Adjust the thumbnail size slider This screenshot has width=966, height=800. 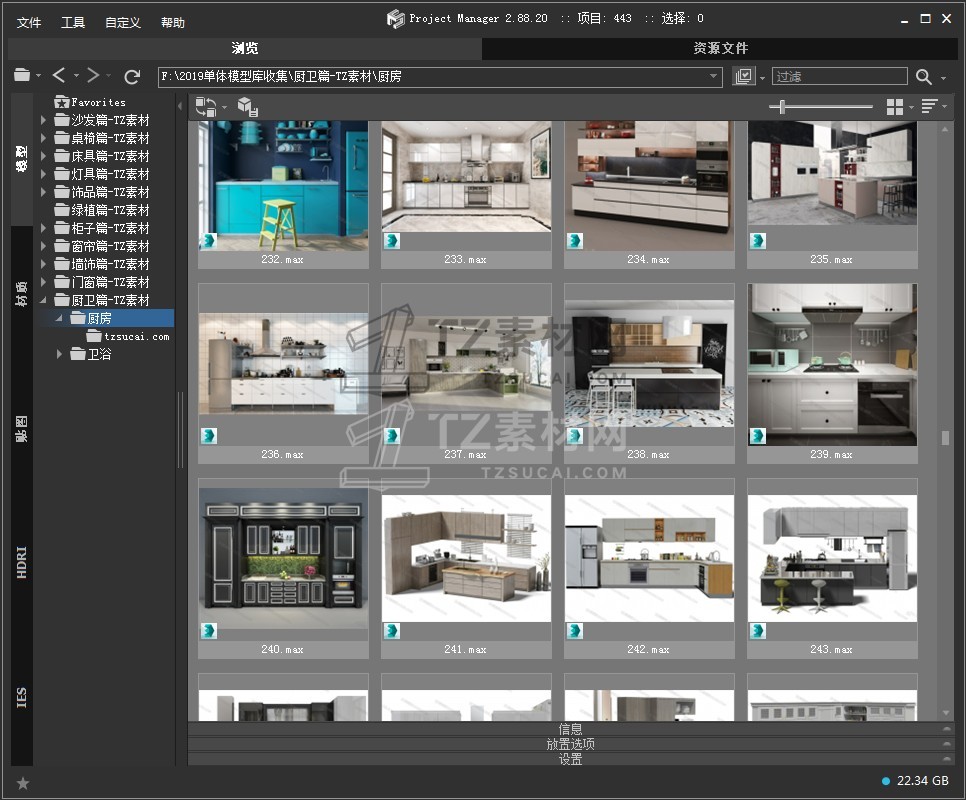coord(782,107)
